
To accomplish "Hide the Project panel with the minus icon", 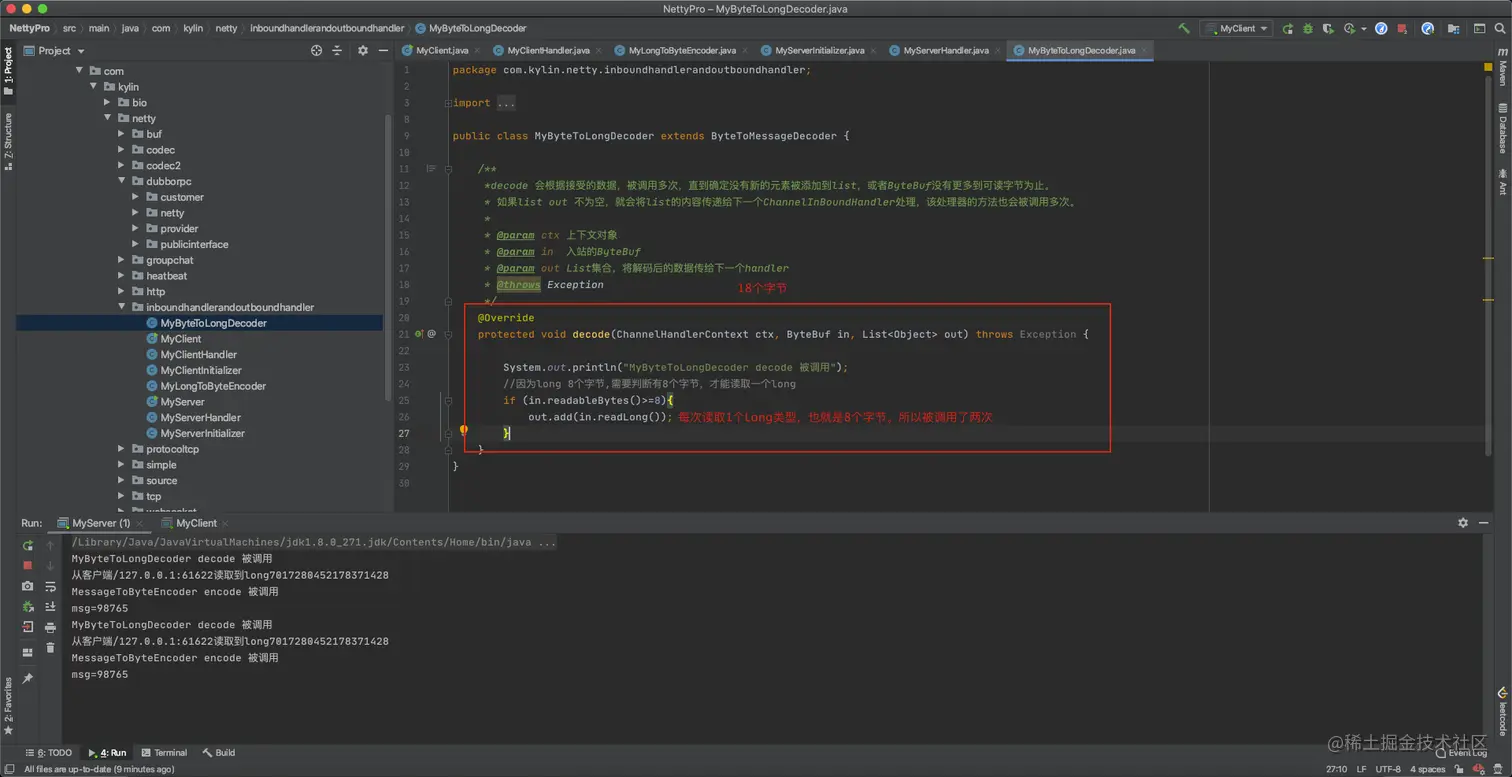I will [x=383, y=50].
